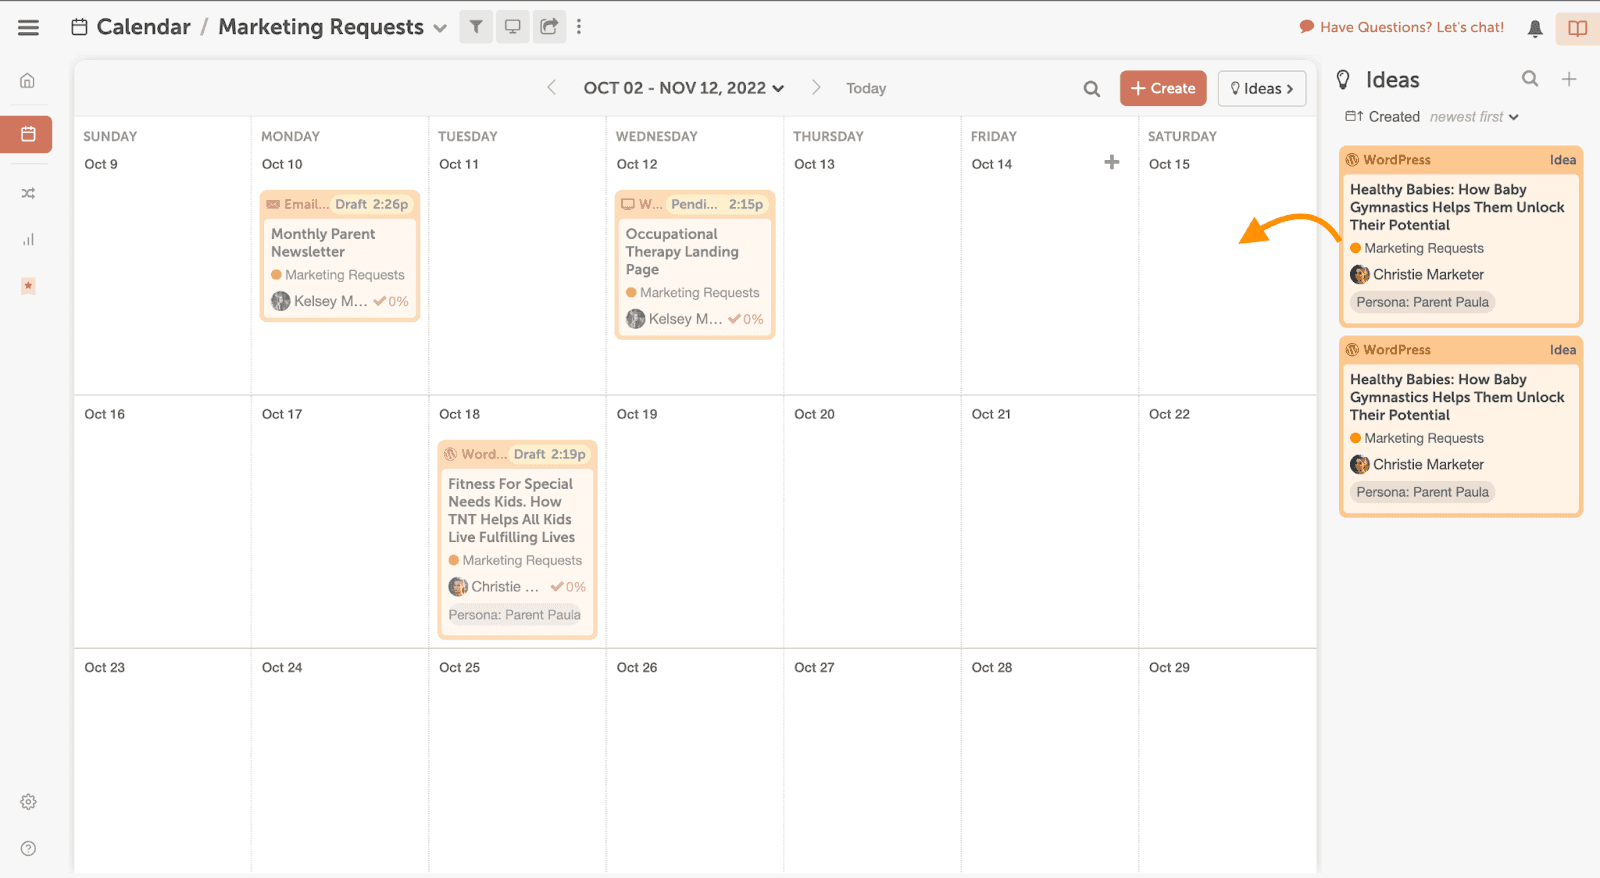
Task: Click Christie Marketer name on second idea
Action: click(x=1428, y=464)
